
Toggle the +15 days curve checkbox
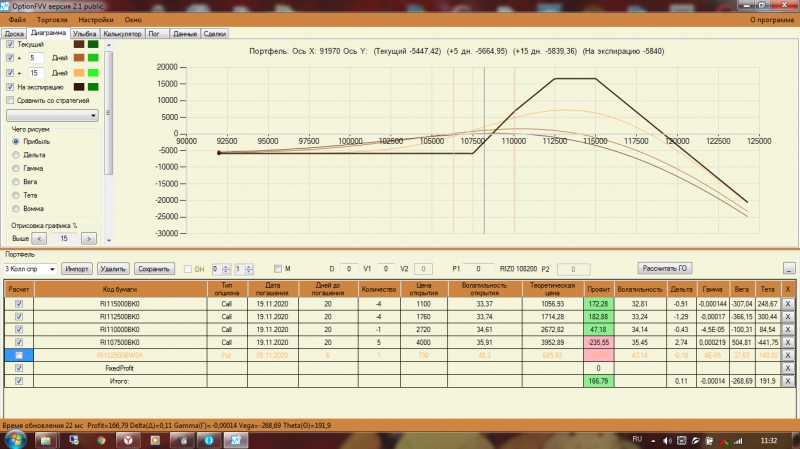click(x=10, y=72)
